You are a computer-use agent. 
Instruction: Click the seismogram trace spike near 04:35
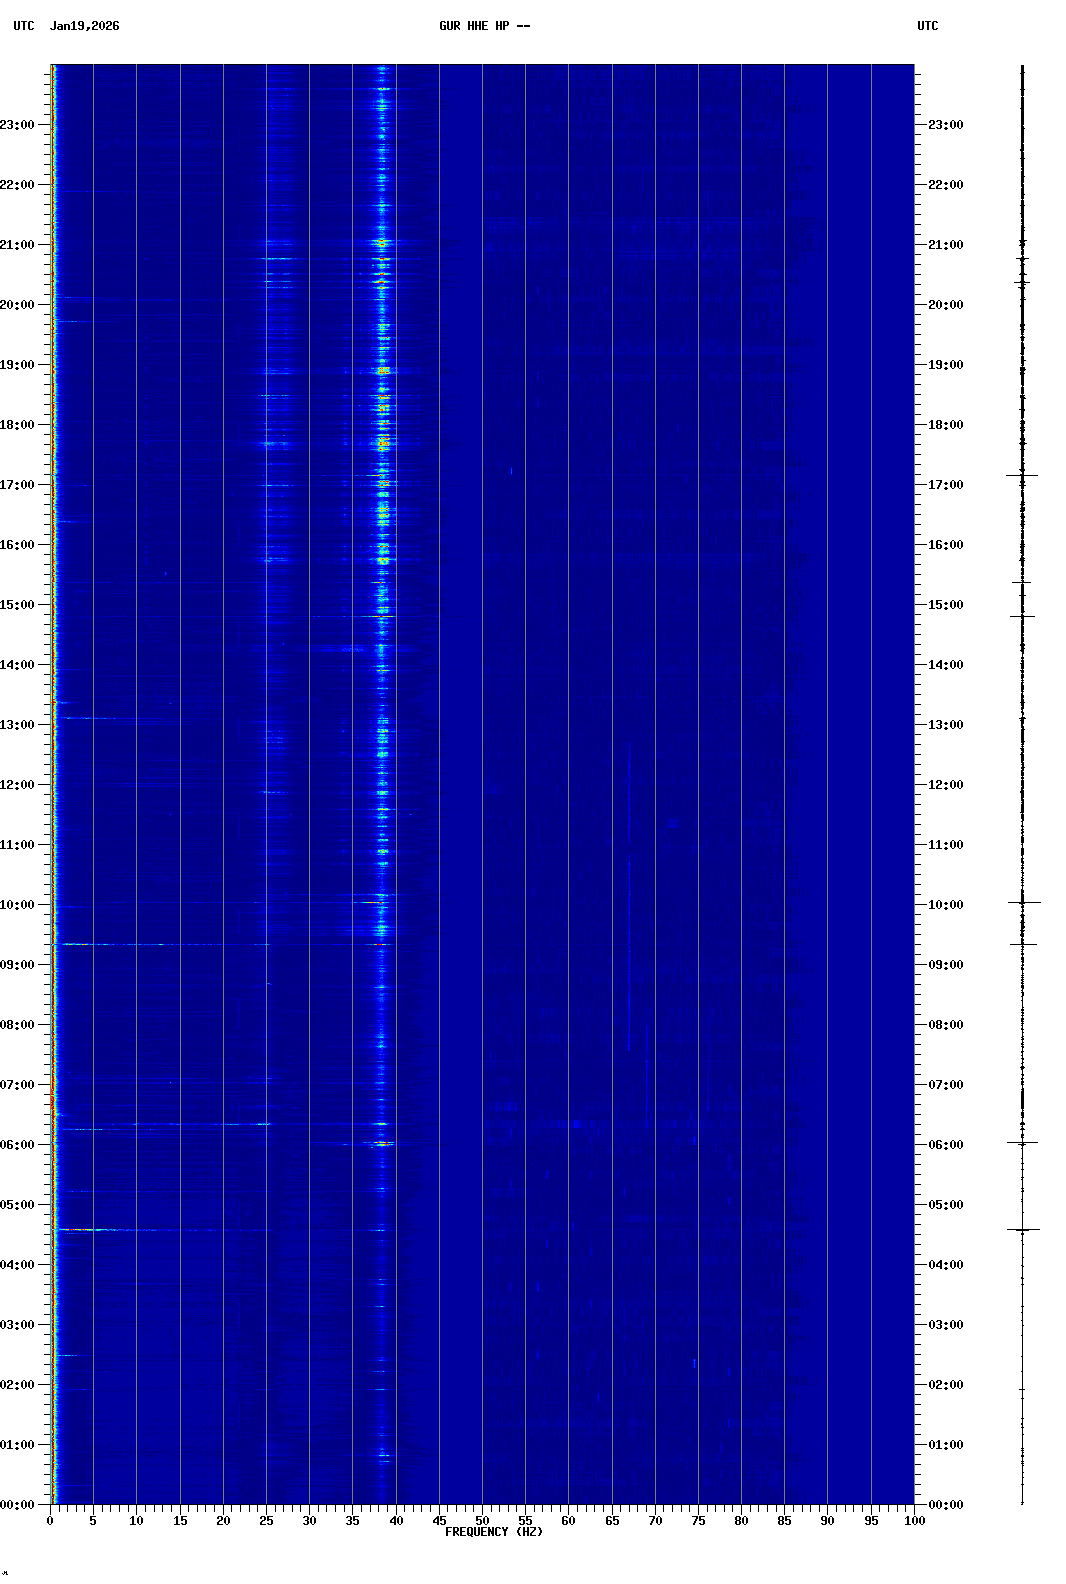[1023, 1230]
